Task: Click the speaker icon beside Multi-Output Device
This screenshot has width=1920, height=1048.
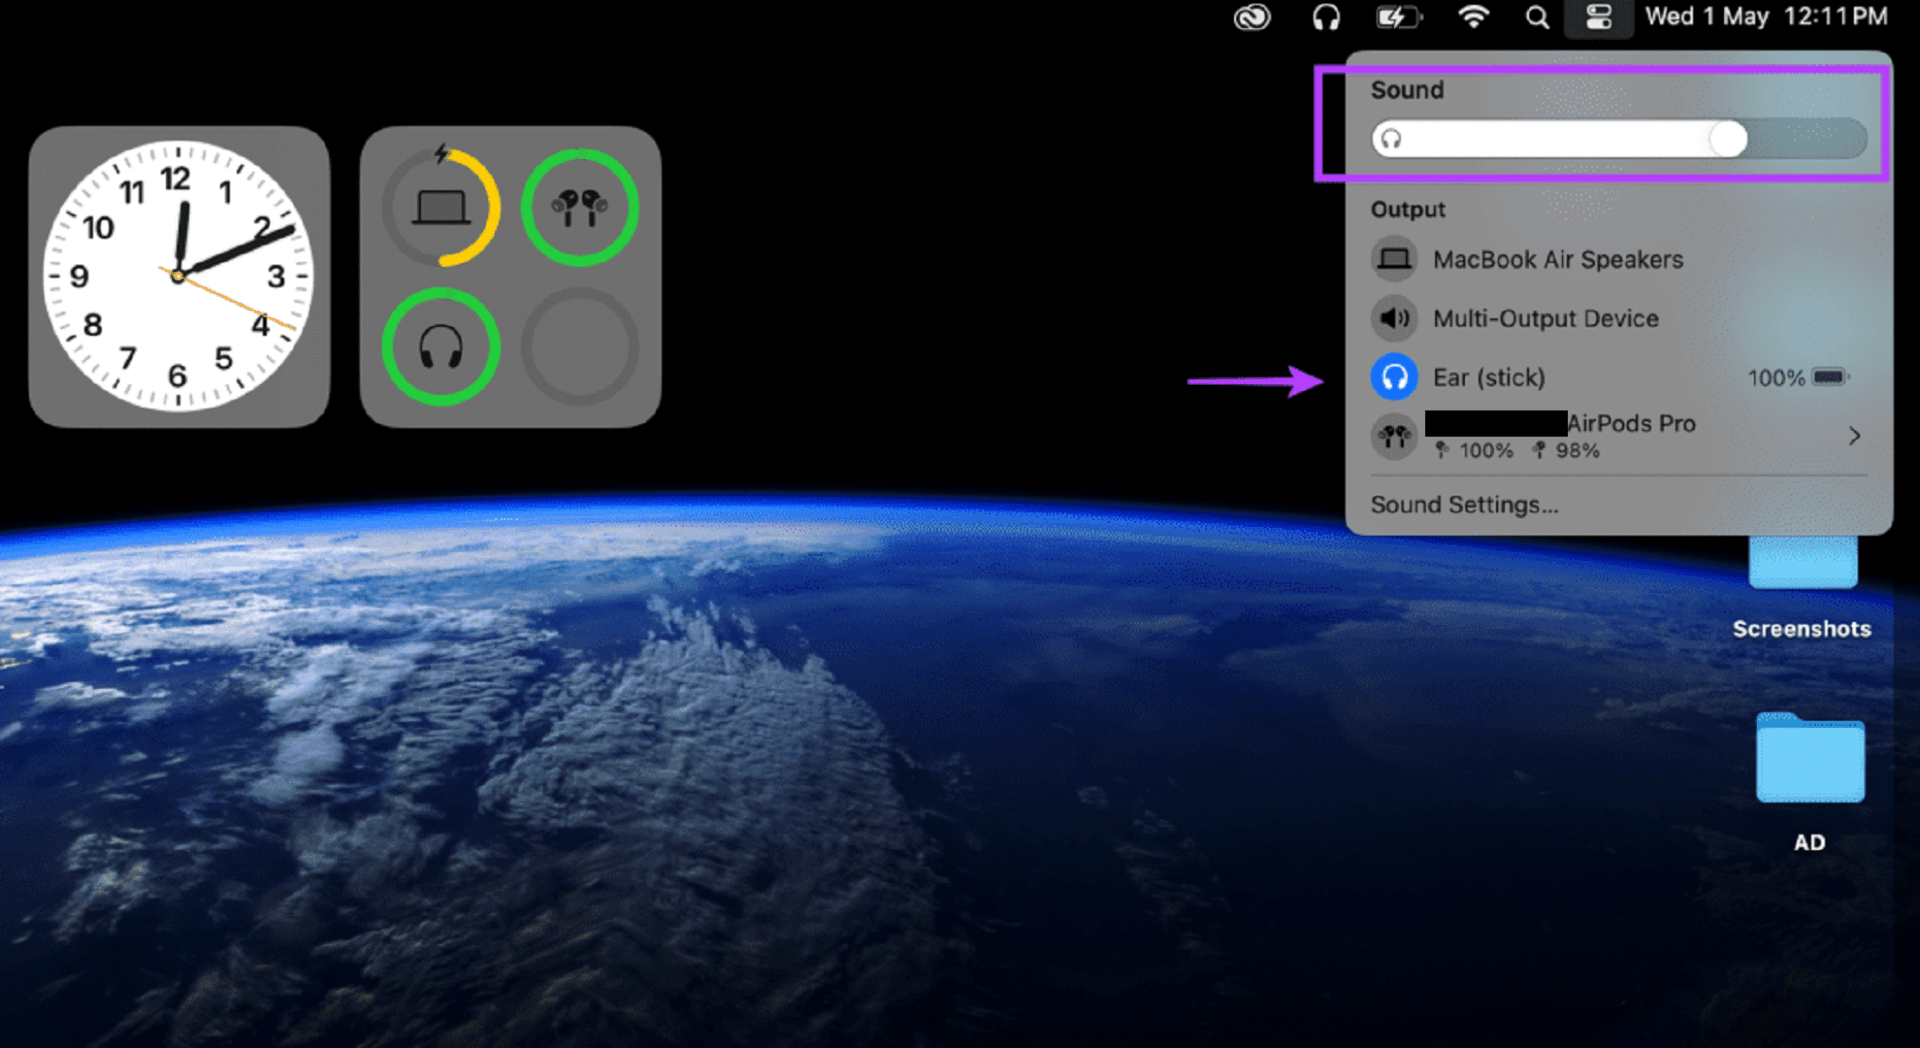Action: (x=1394, y=319)
